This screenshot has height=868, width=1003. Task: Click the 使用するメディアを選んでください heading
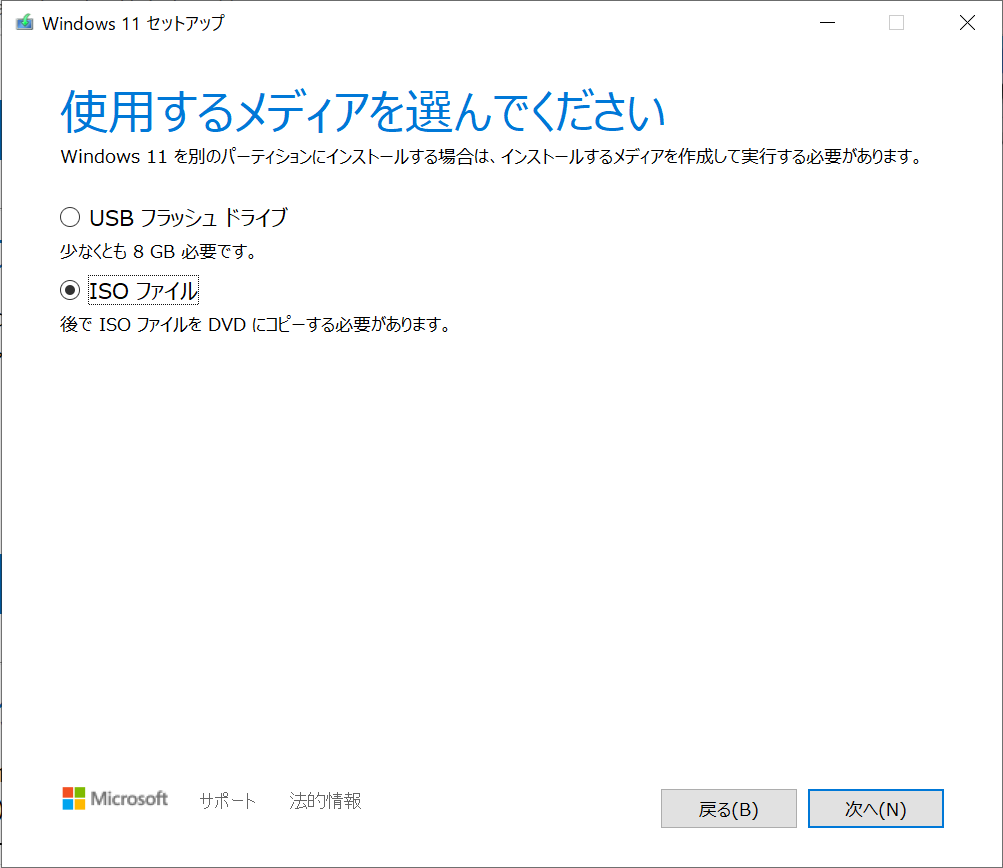pyautogui.click(x=363, y=112)
